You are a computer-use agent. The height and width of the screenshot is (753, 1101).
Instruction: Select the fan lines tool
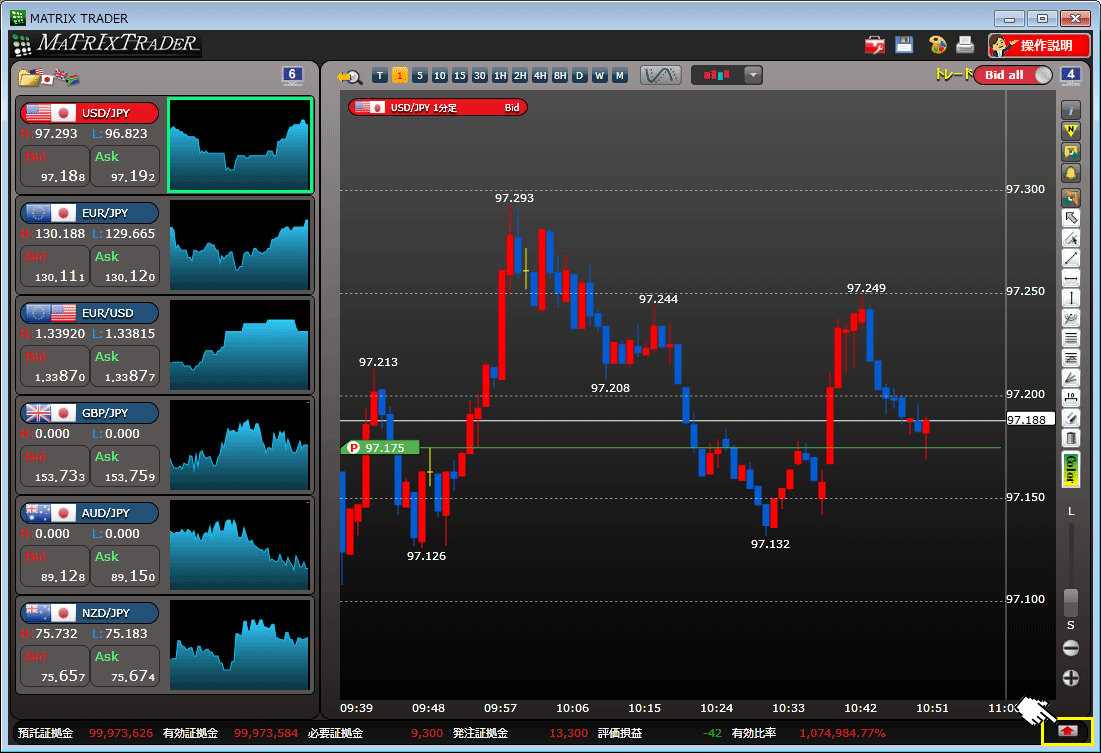pos(1070,378)
